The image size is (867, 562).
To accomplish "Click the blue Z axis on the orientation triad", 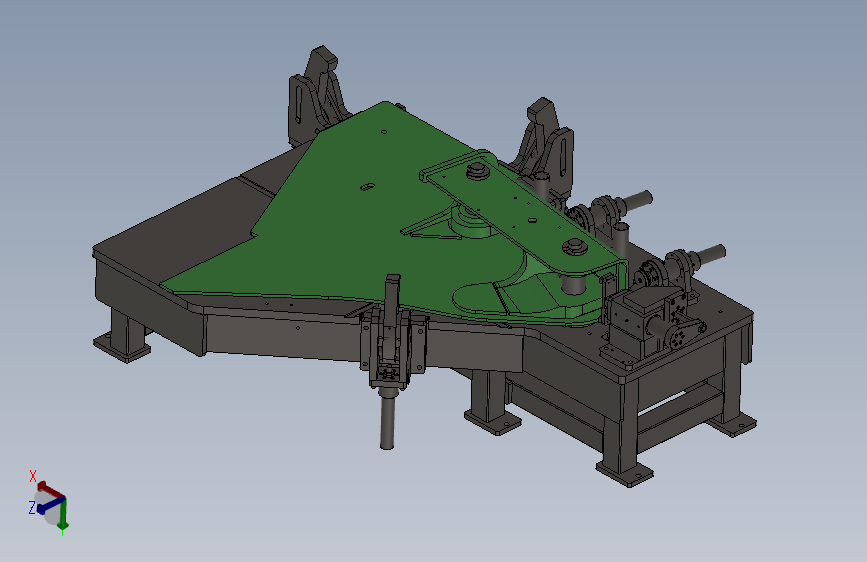I will pos(49,504).
